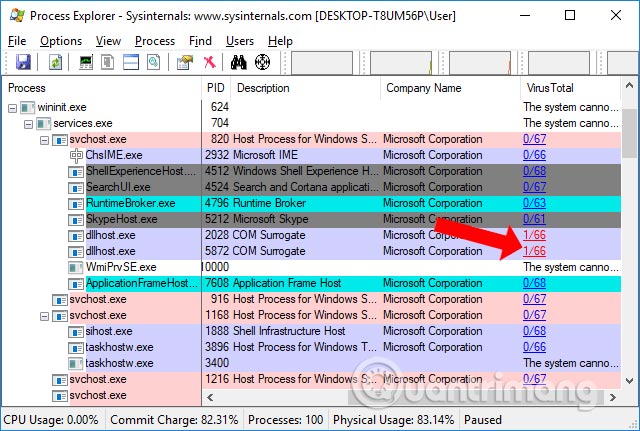
Task: Collapse the services.exe tree node
Action: 29,124
